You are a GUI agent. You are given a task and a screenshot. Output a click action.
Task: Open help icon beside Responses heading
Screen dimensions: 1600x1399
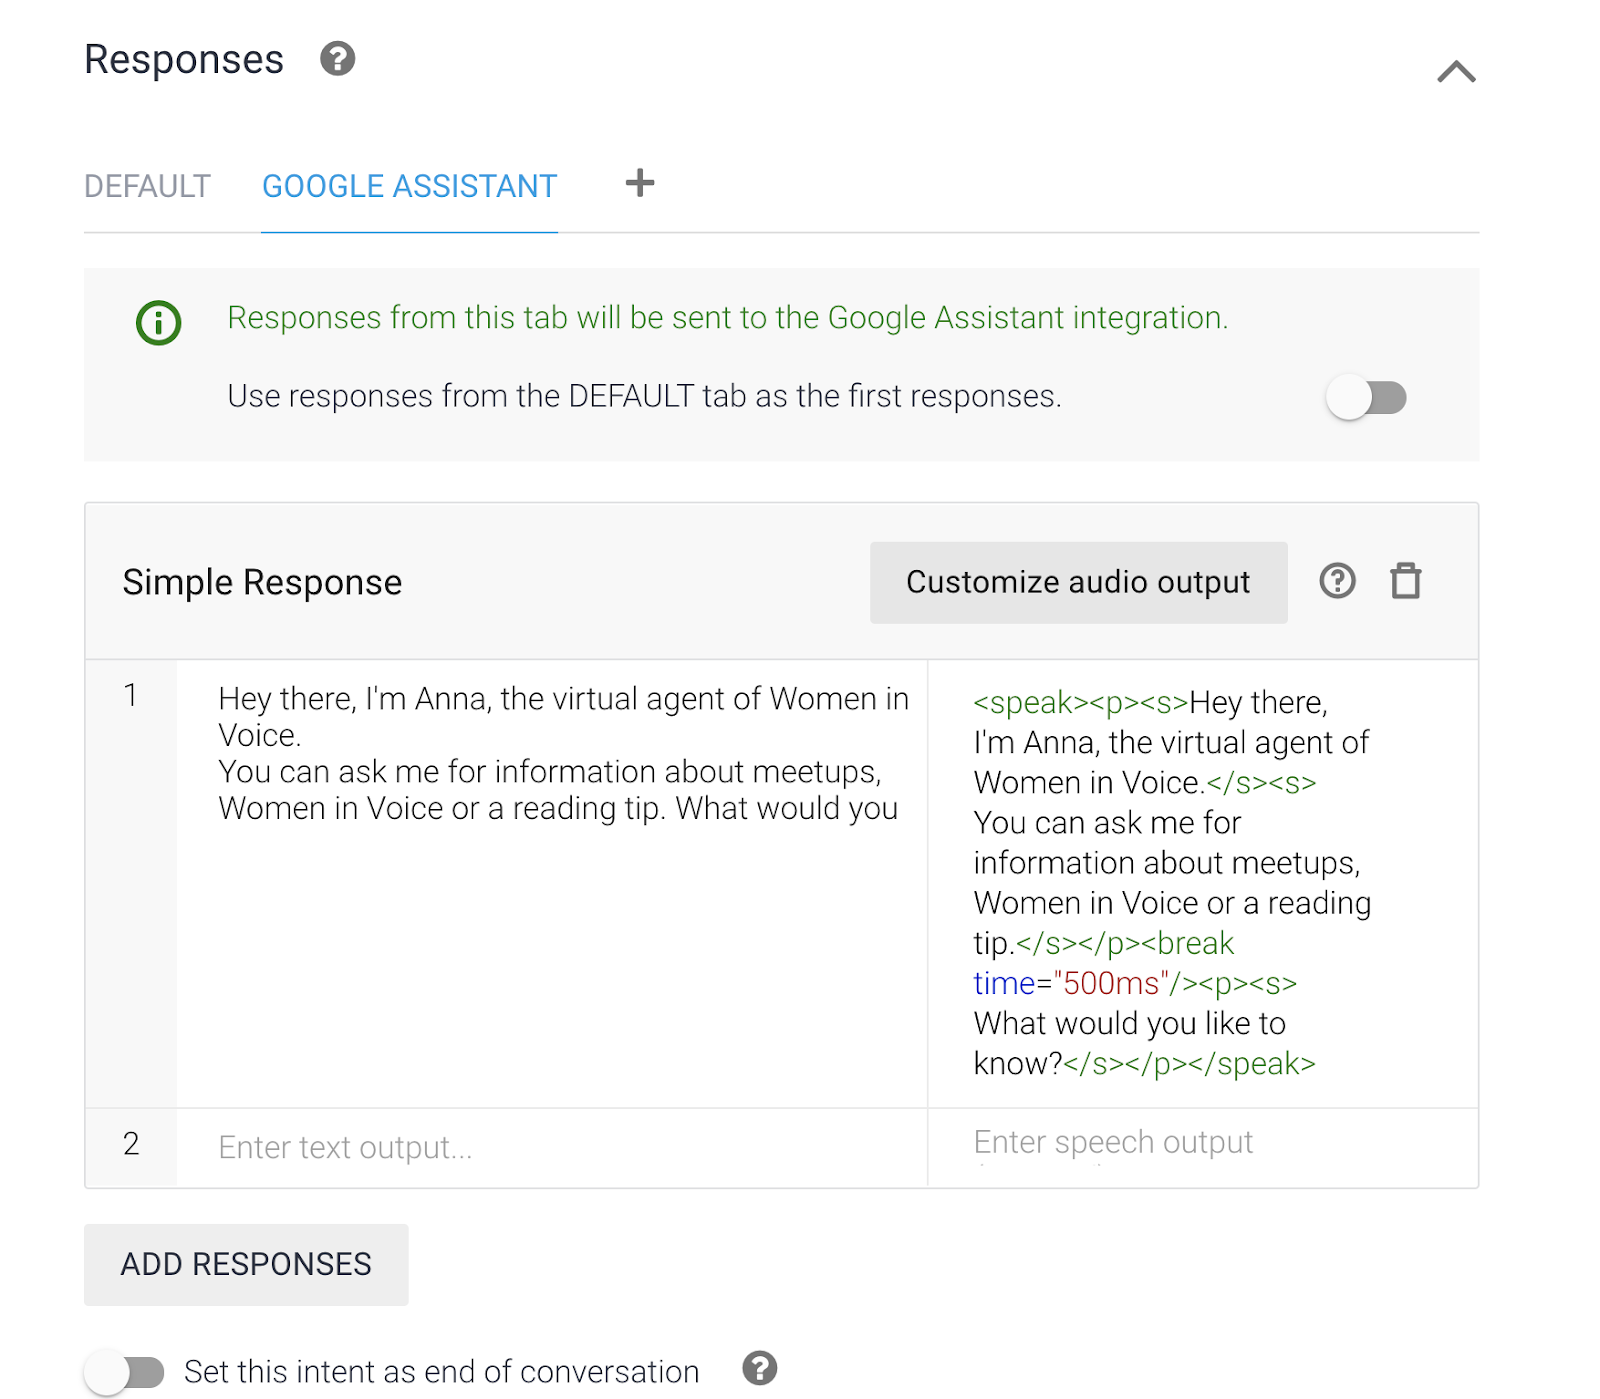coord(337,59)
